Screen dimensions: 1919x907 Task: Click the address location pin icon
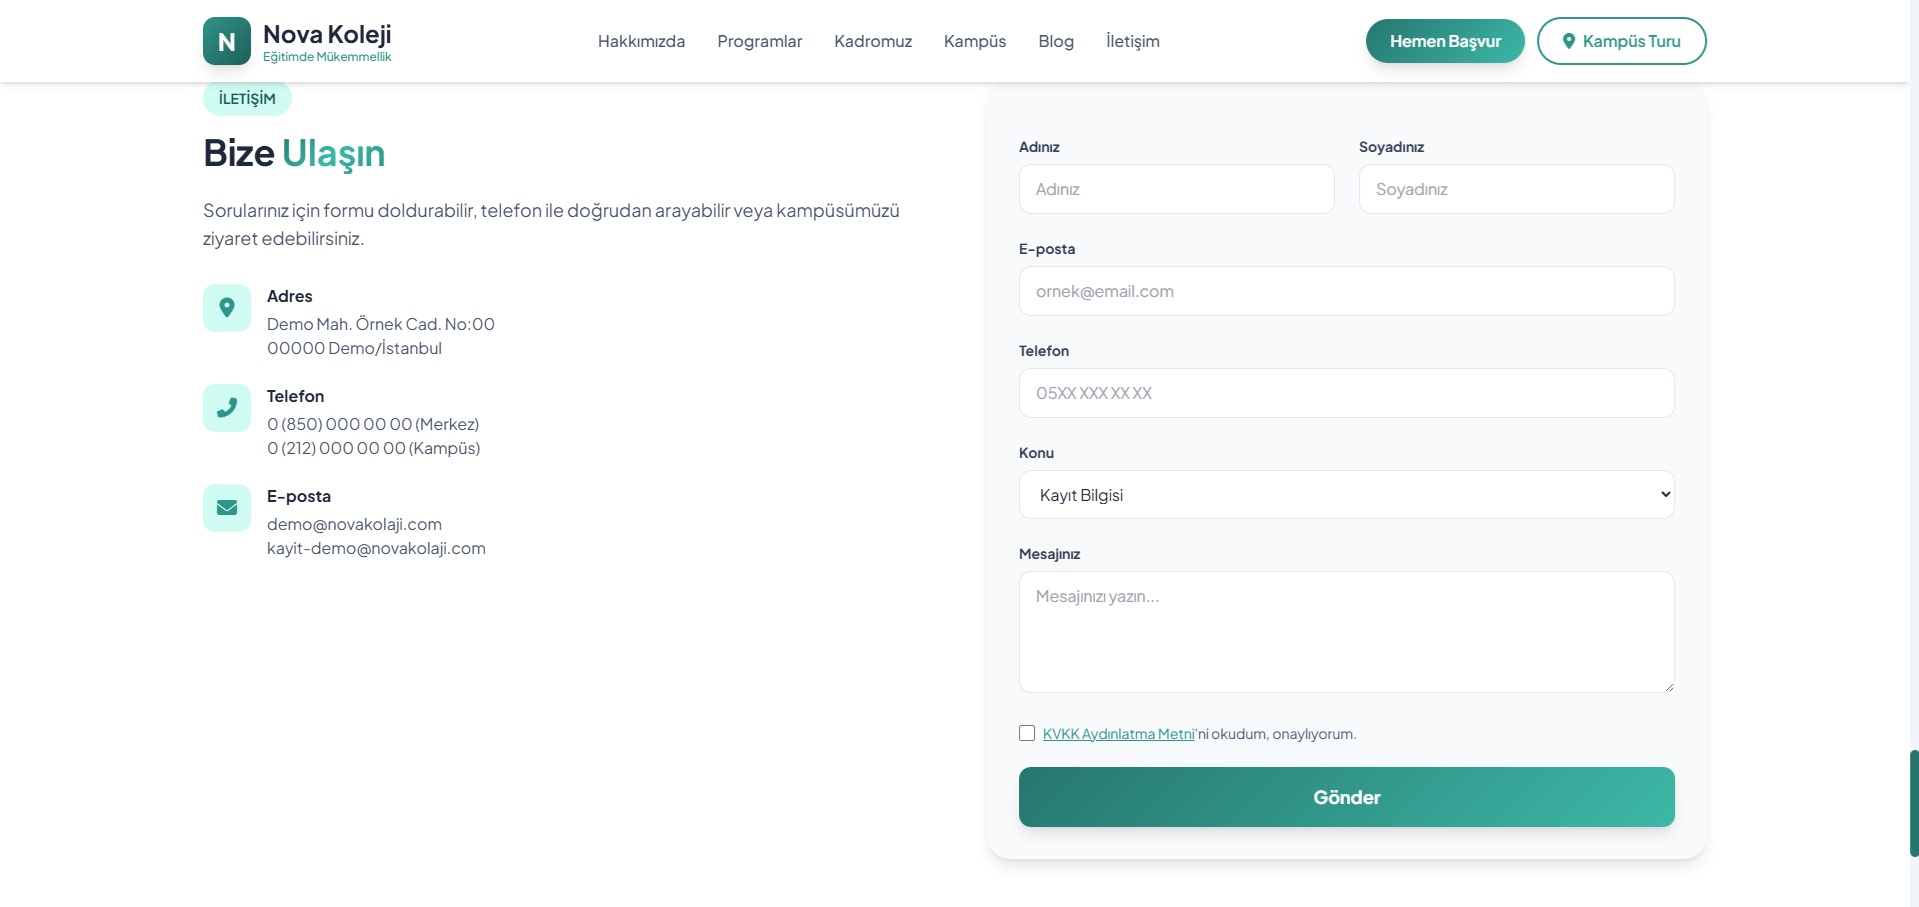tap(227, 308)
